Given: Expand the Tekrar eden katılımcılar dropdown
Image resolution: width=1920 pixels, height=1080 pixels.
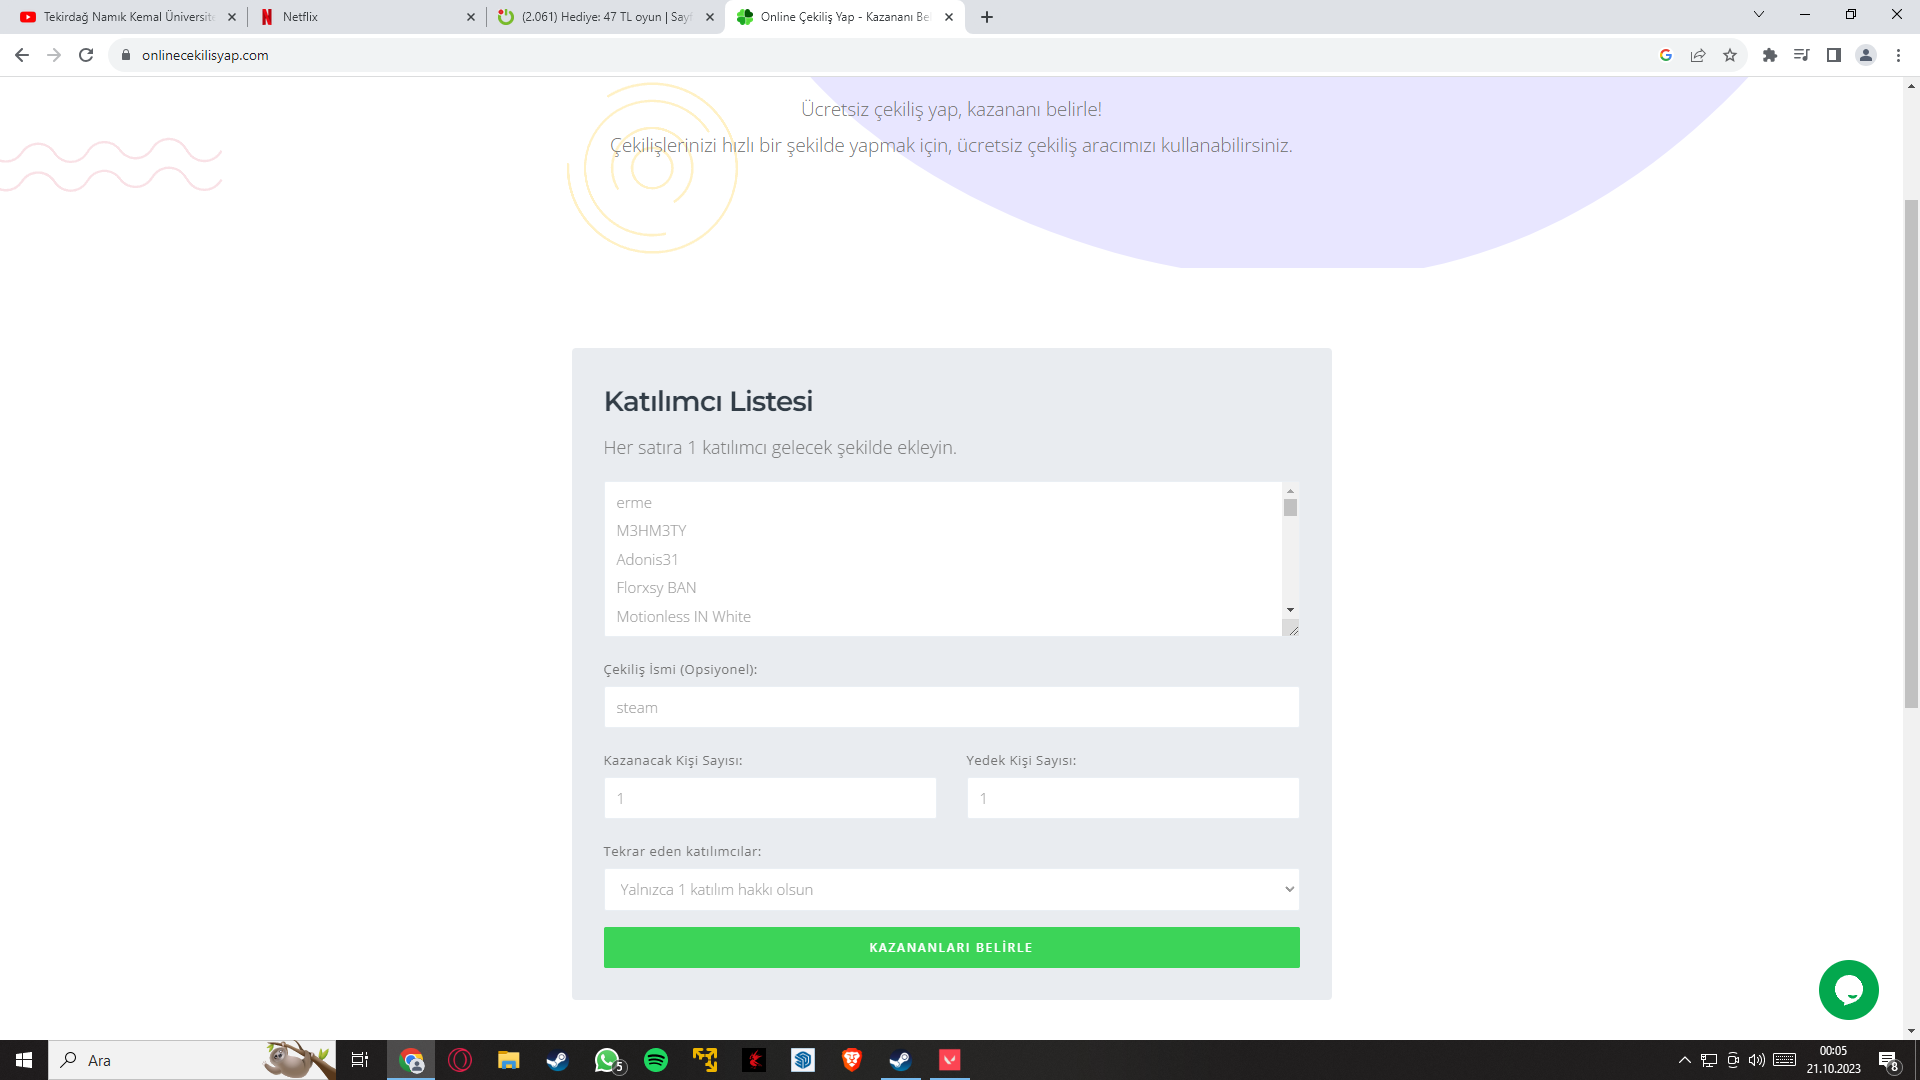Looking at the screenshot, I should (951, 889).
